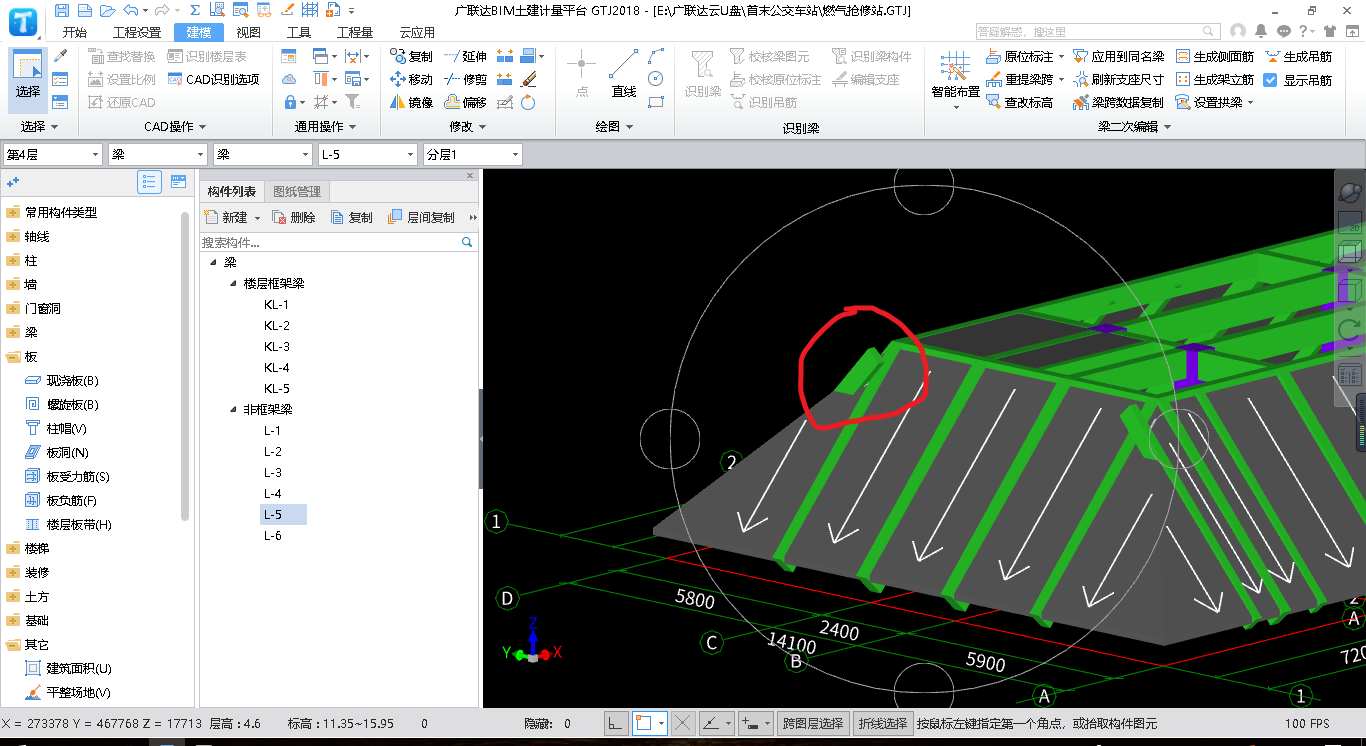Image resolution: width=1366 pixels, height=746 pixels.
Task: Toggle 跨图层选择 mode
Action: coord(814,723)
